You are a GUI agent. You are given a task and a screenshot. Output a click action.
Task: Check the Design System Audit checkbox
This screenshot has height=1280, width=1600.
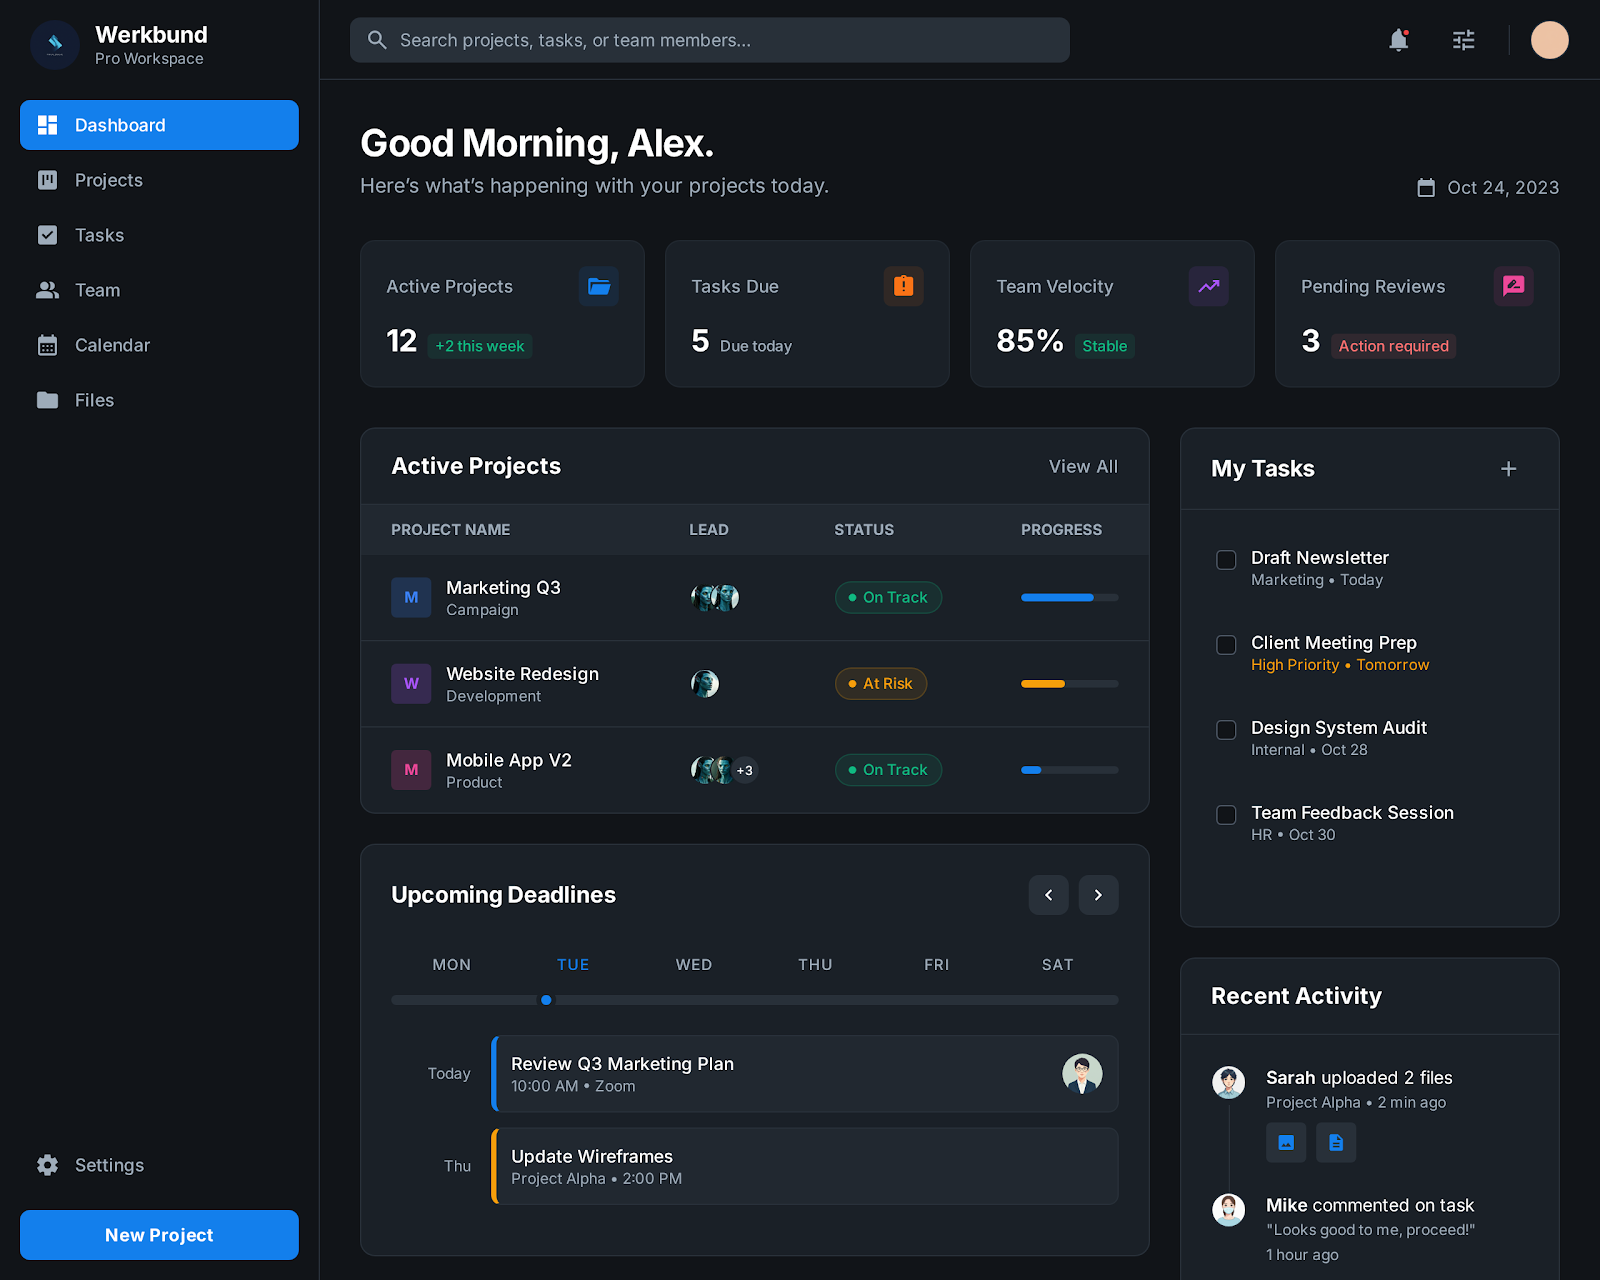coord(1226,730)
